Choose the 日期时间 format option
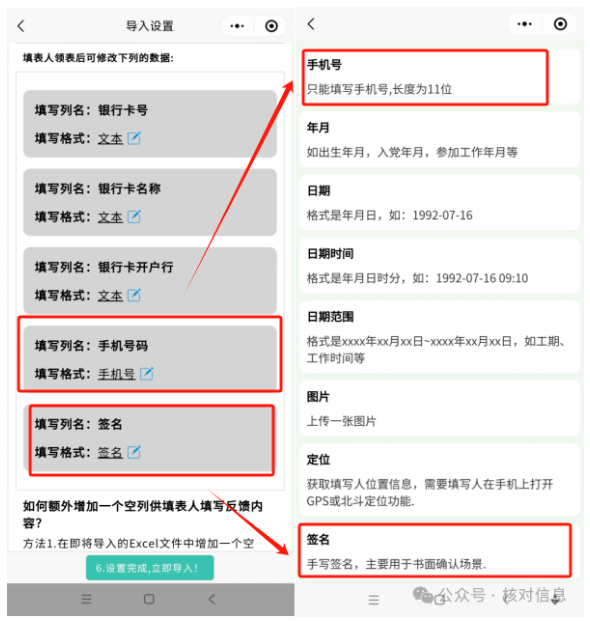This screenshot has width=590, height=621. point(440,265)
